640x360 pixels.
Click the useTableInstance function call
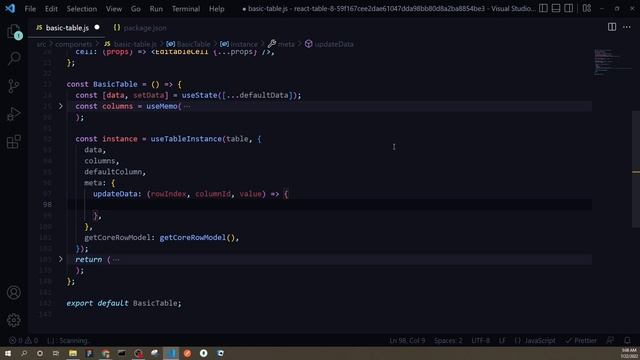click(x=186, y=139)
